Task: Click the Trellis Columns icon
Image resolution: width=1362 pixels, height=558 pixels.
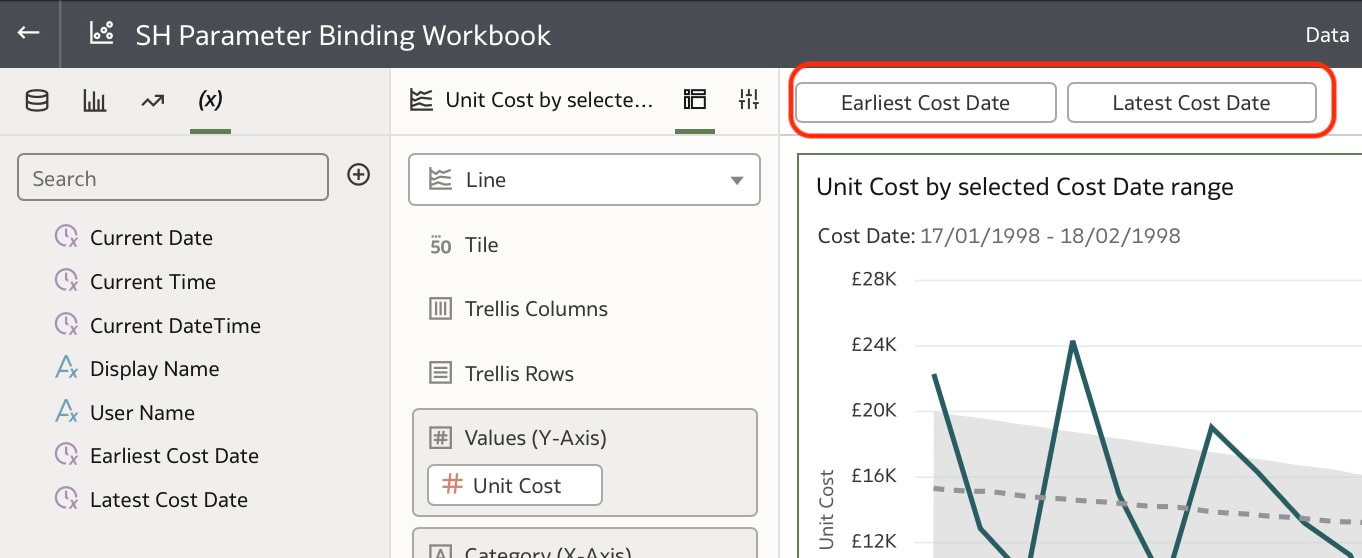Action: pos(440,309)
